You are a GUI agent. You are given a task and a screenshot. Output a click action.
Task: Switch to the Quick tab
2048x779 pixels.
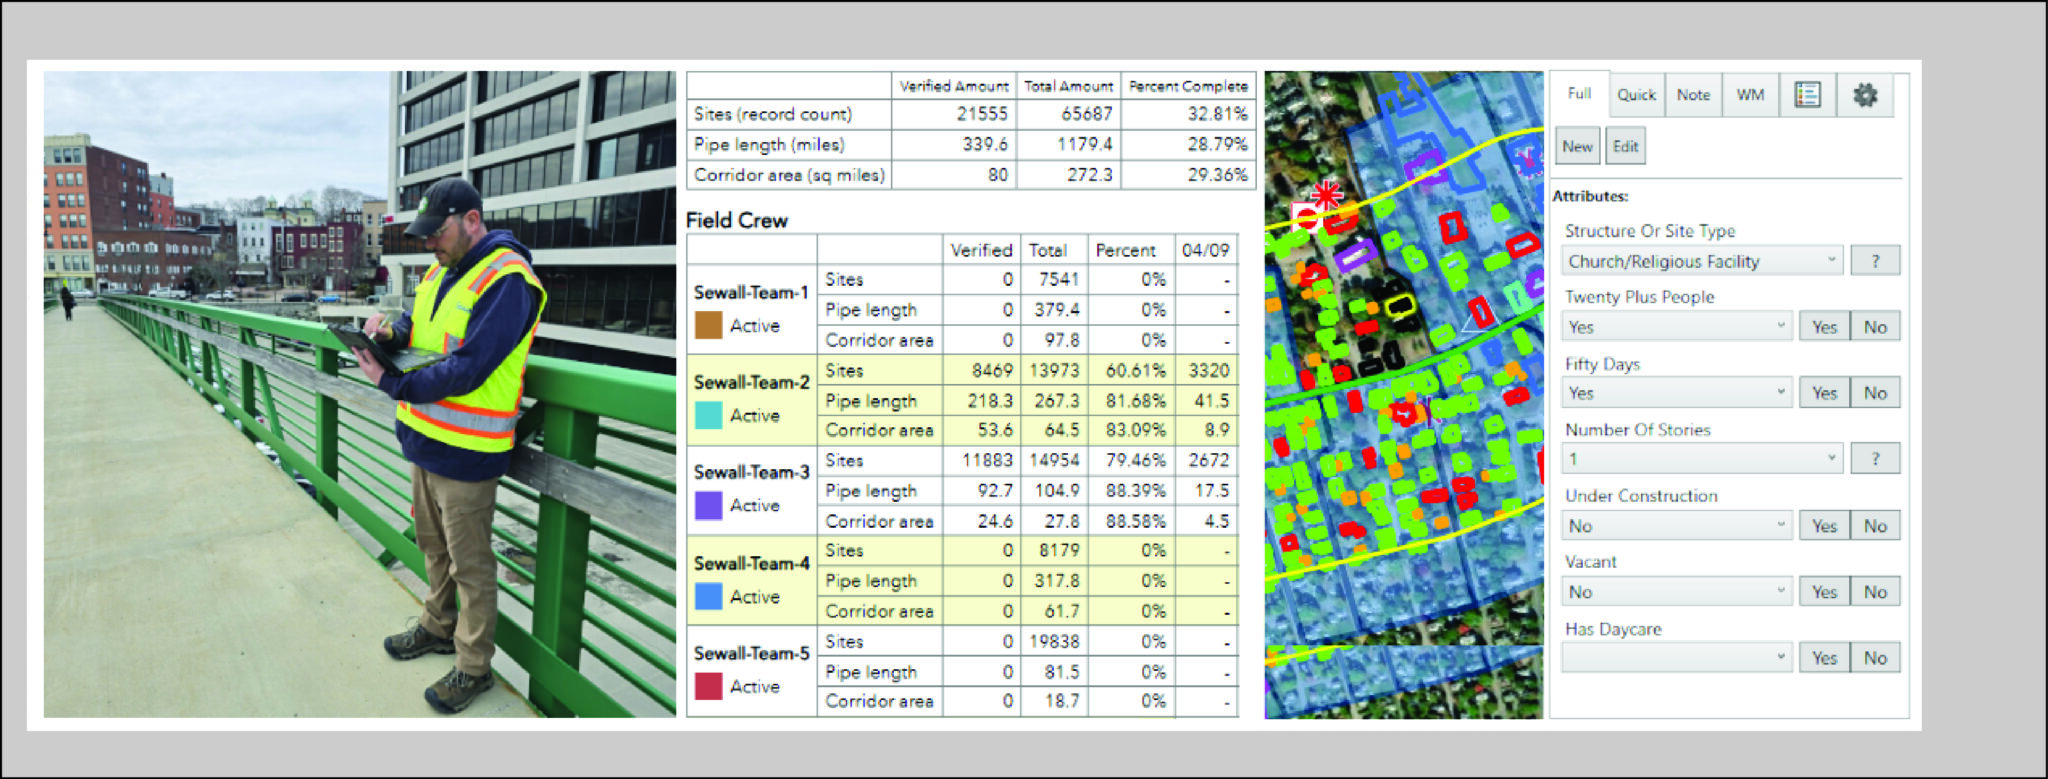coord(1636,95)
